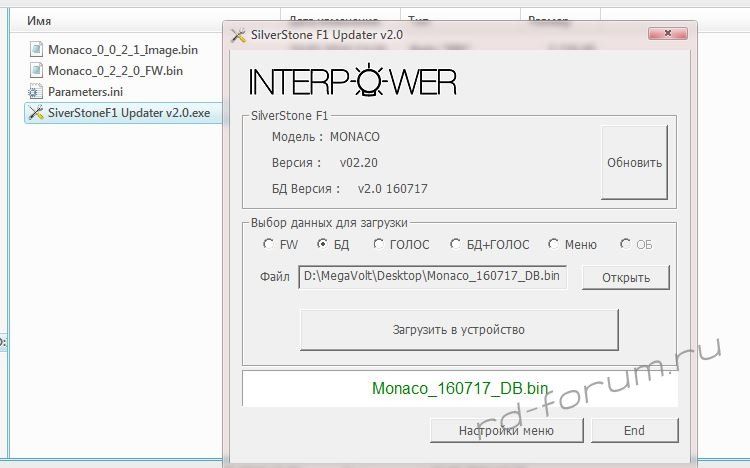This screenshot has height=468, width=750.
Task: Click the Файл path input field
Action: tap(432, 276)
